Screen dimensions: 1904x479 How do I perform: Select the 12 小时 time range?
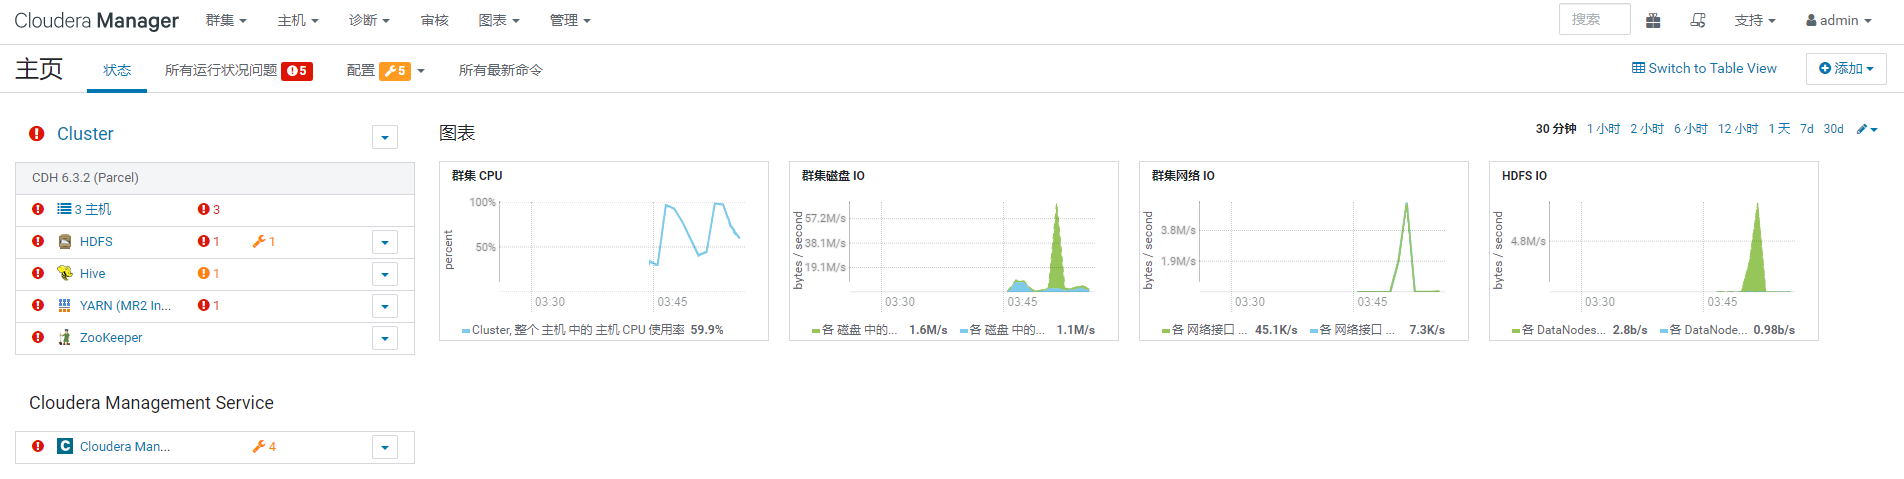click(1738, 129)
